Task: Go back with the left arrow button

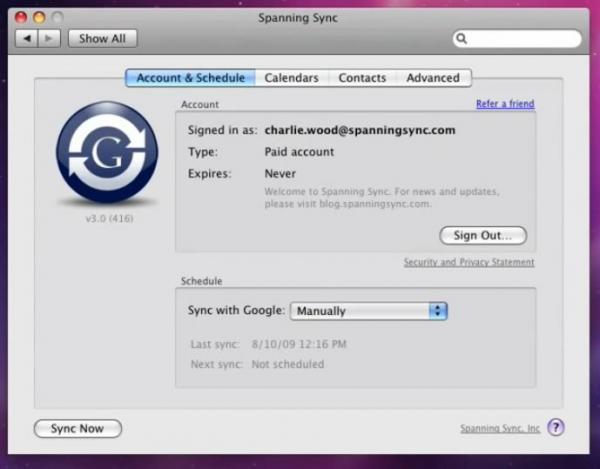Action: pos(26,39)
